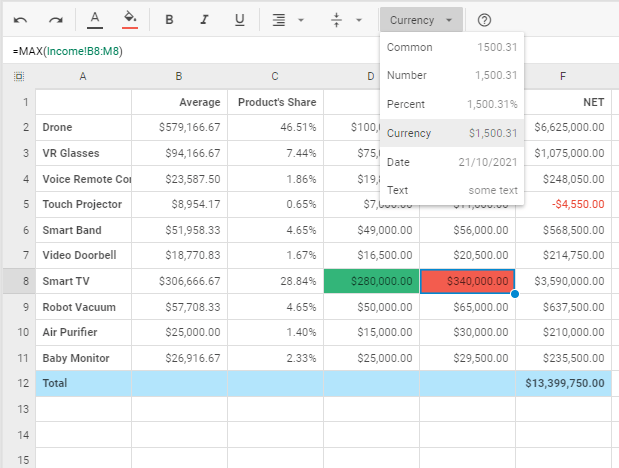The height and width of the screenshot is (468, 619).
Task: Open the fill color bucket tool
Action: (x=130, y=20)
